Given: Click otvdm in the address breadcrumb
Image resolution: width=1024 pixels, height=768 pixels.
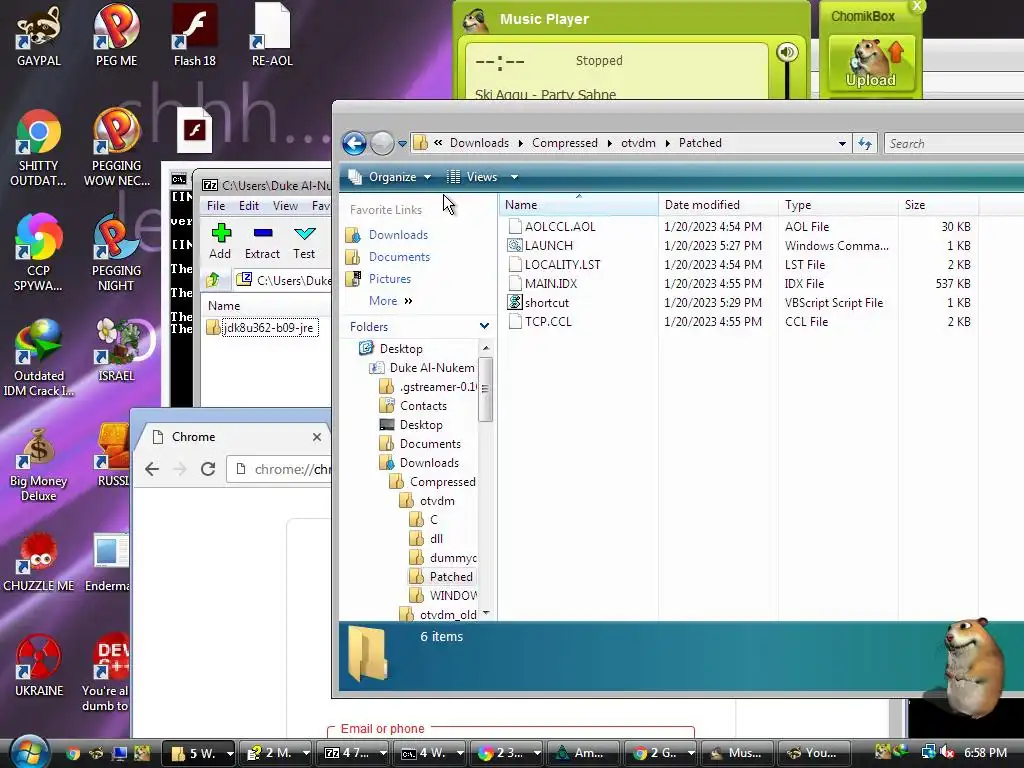Looking at the screenshot, I should (638, 143).
